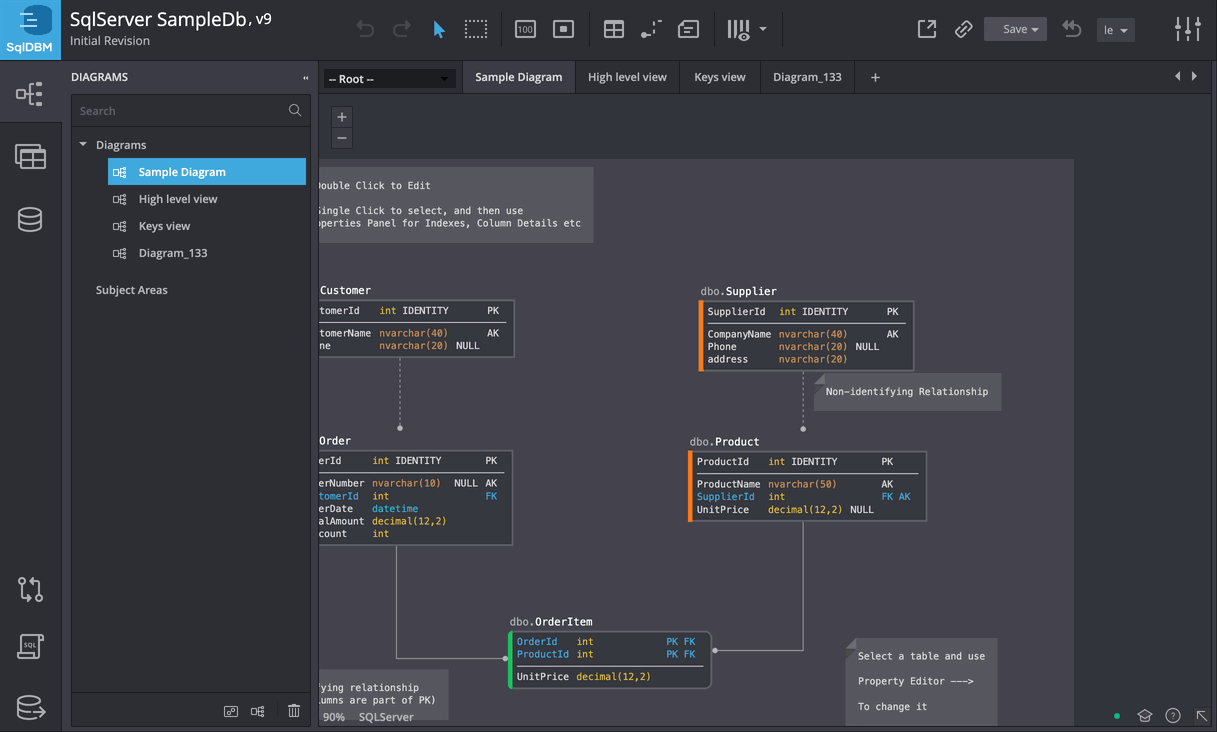Screen dimensions: 1217x732
Task: Redo the last undone change
Action: click(402, 30)
